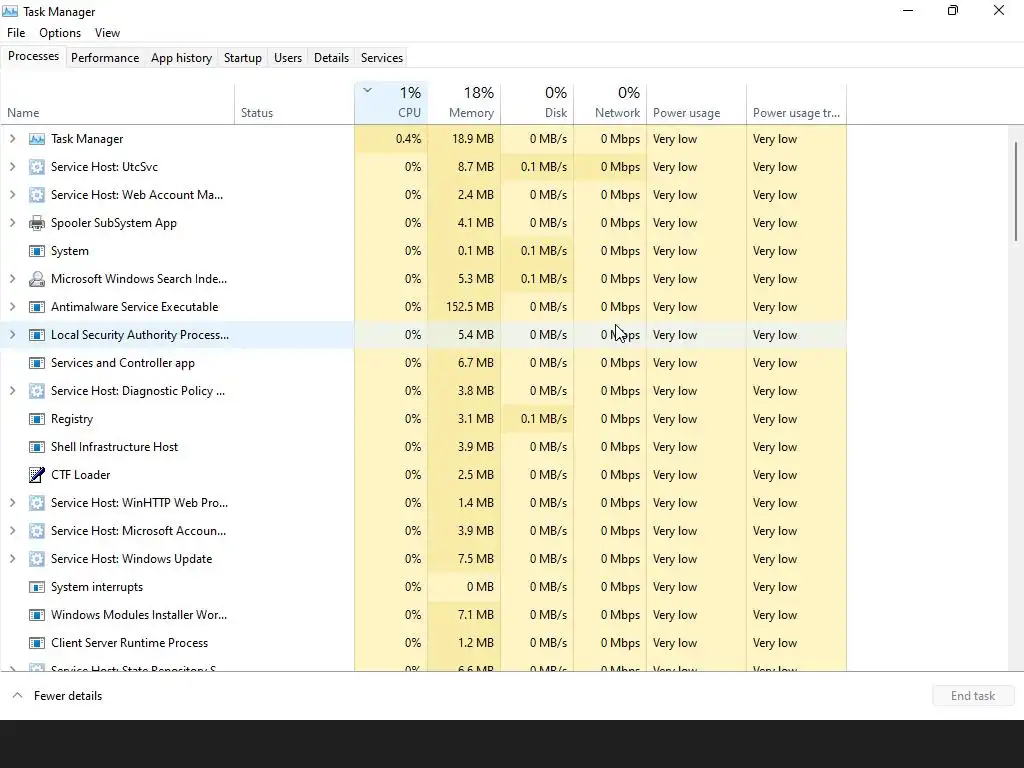The height and width of the screenshot is (768, 1024).
Task: Click the Antimalware Service Executable icon
Action: point(37,307)
